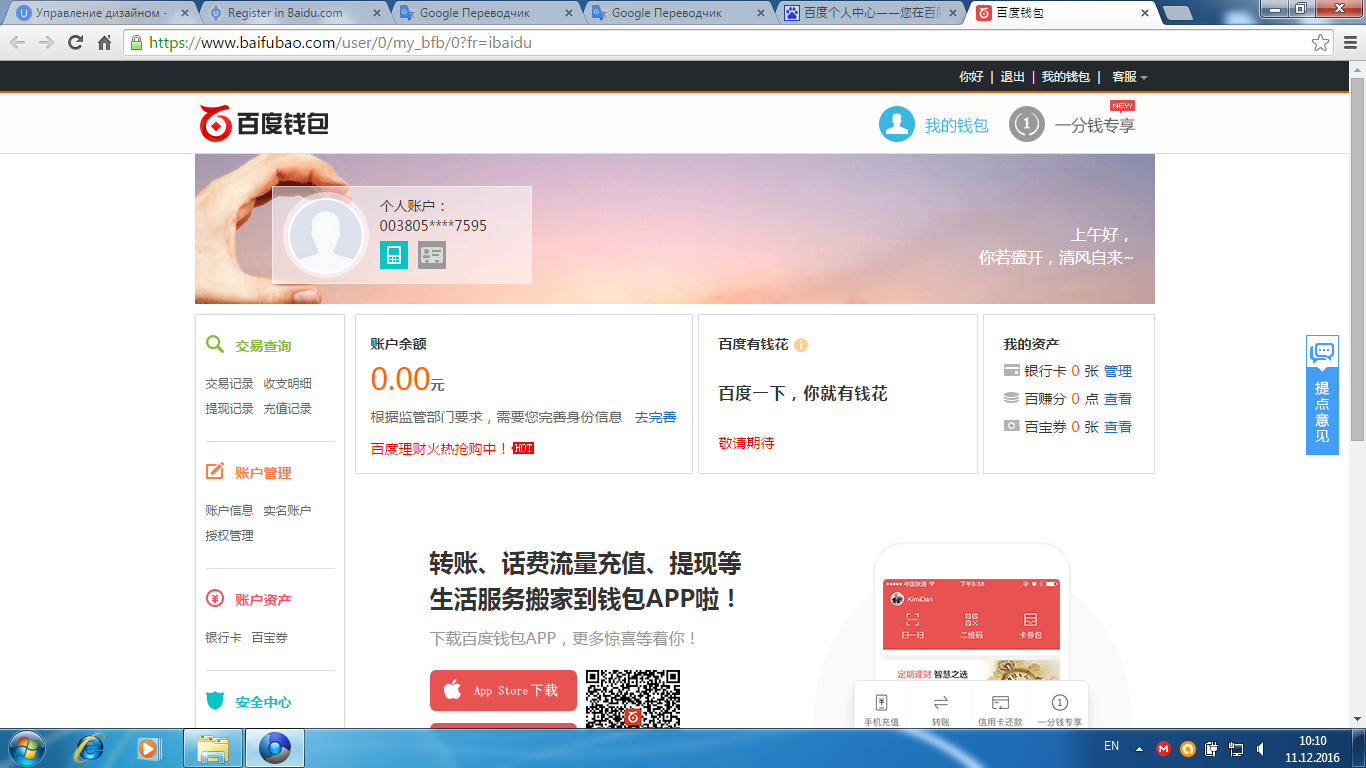
Task: Click 查看 next to 百赚分
Action: [1118, 399]
